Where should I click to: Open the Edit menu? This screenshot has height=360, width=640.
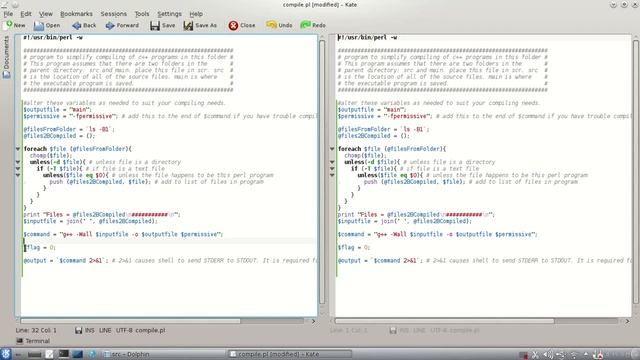coord(26,14)
